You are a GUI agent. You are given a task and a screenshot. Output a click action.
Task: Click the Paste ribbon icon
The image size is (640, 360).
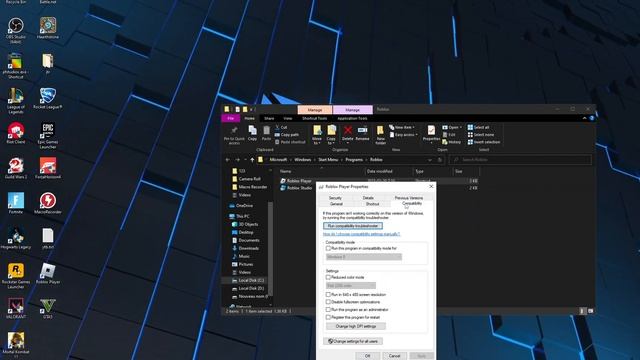click(266, 133)
